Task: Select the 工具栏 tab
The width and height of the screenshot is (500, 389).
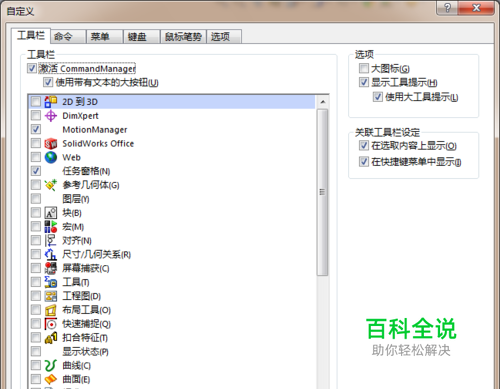Action: point(31,35)
